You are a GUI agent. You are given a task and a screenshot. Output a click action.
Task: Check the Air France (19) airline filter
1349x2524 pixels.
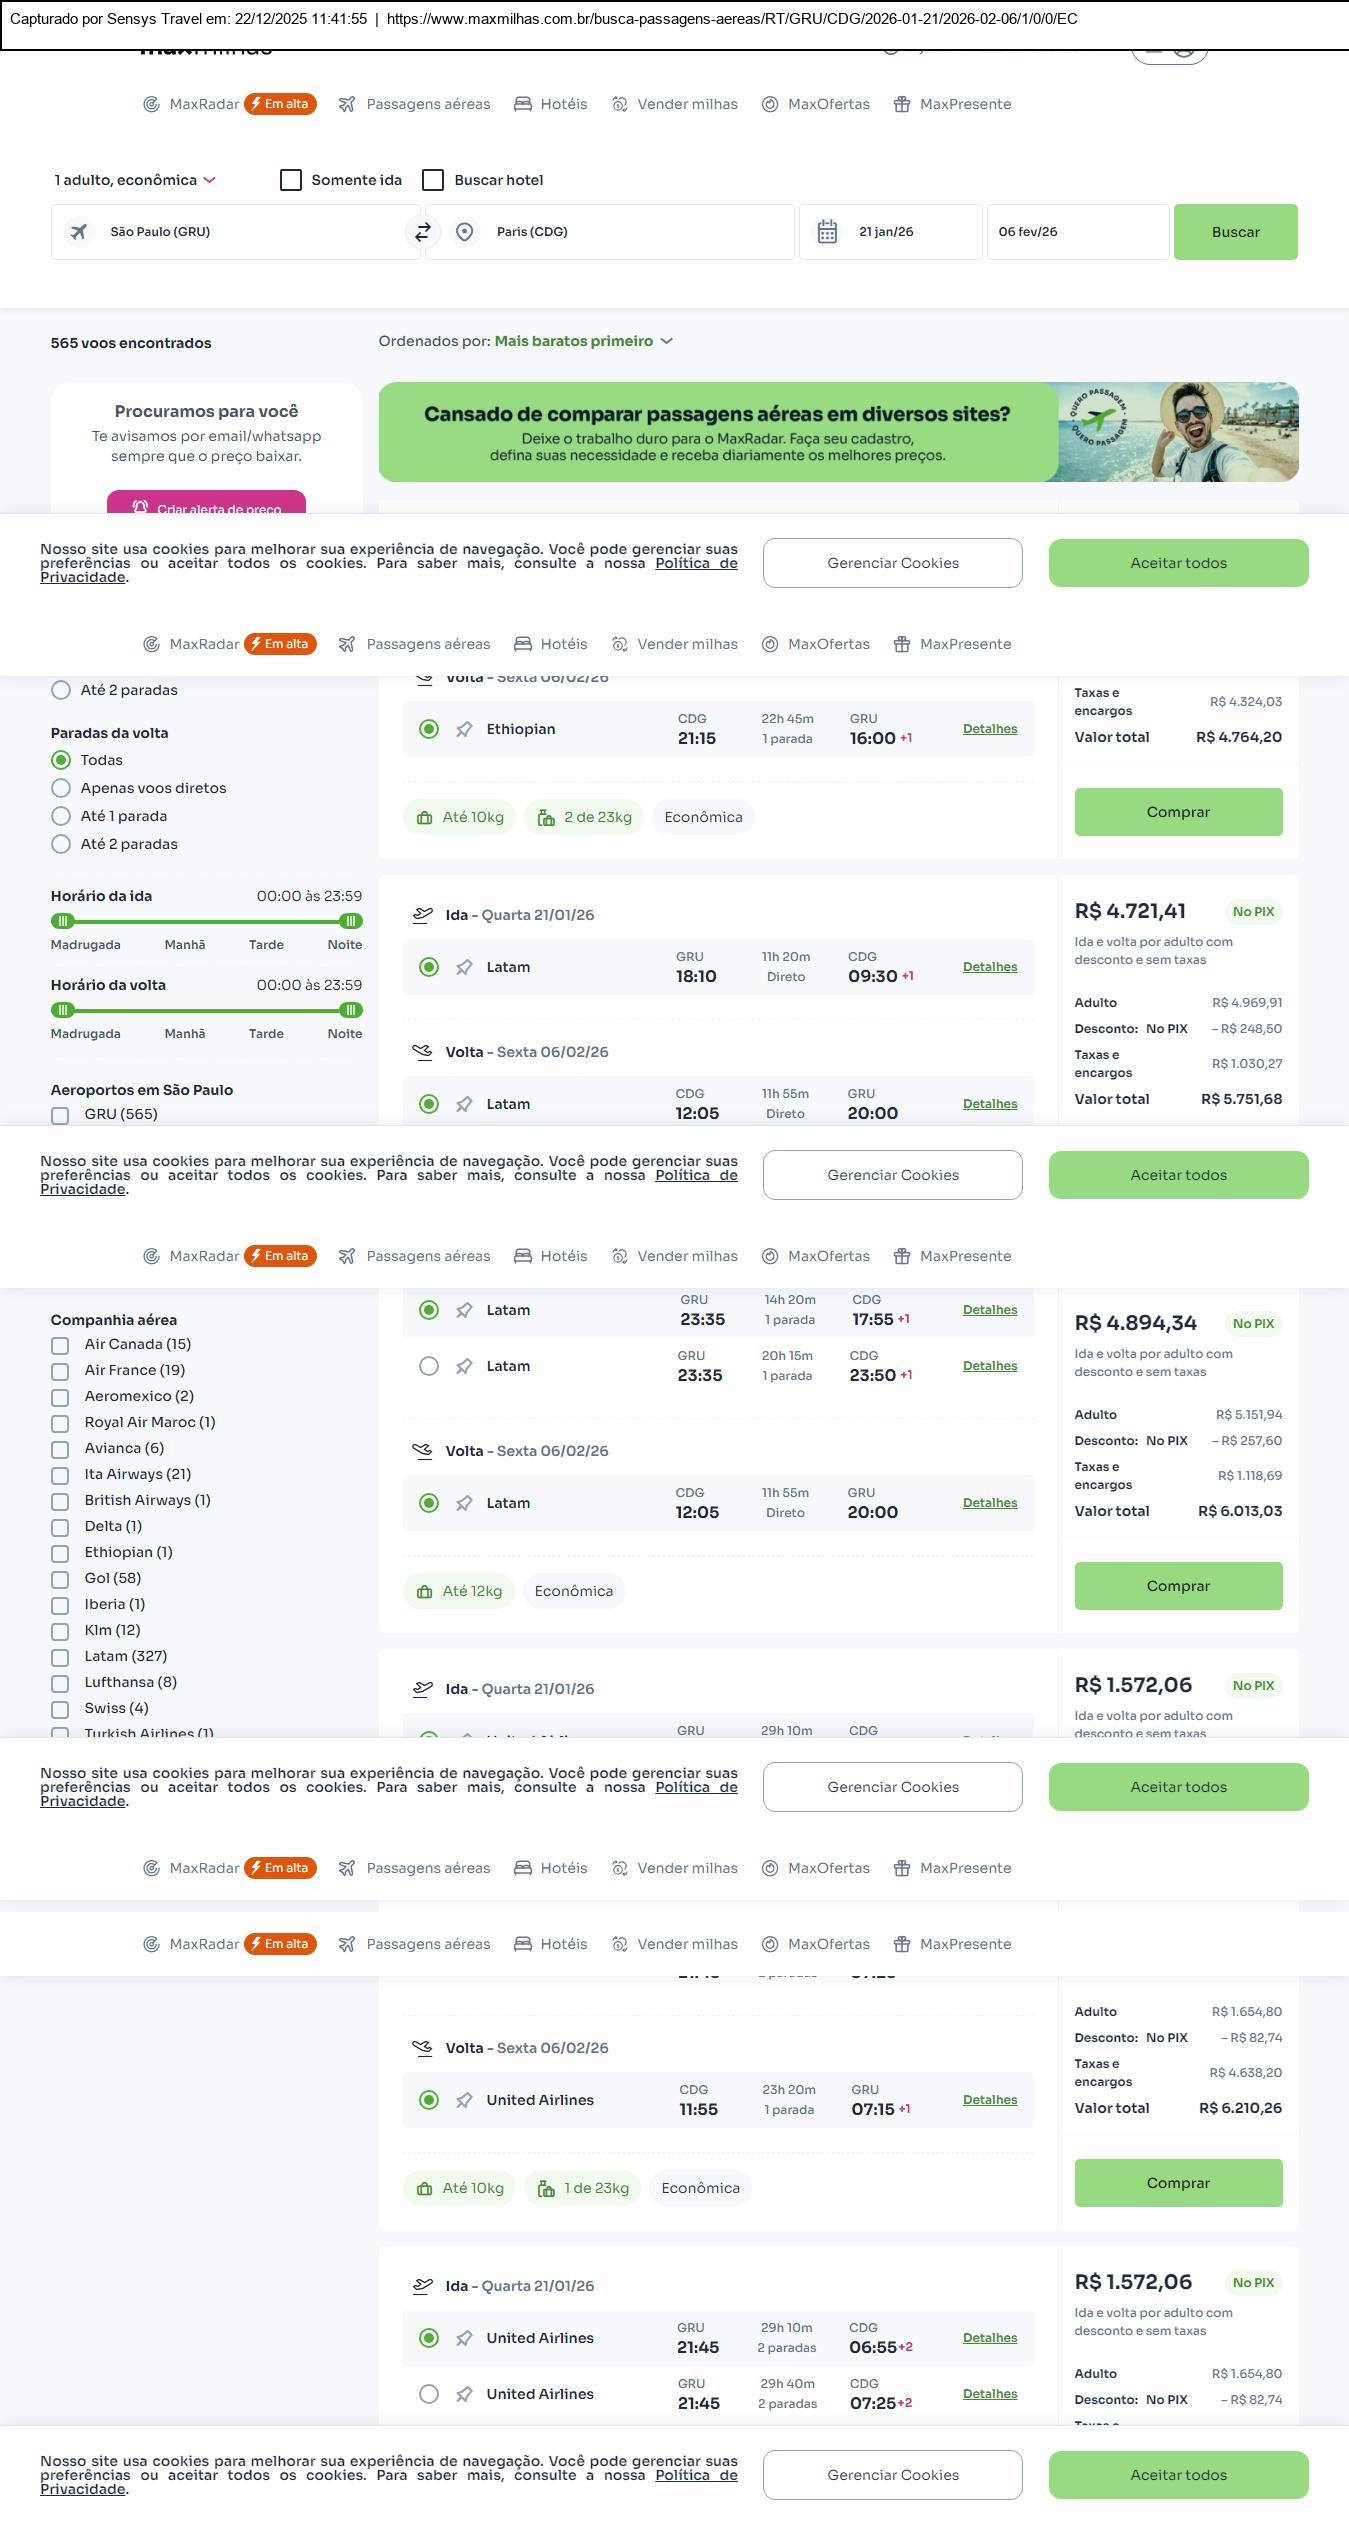(x=60, y=1371)
